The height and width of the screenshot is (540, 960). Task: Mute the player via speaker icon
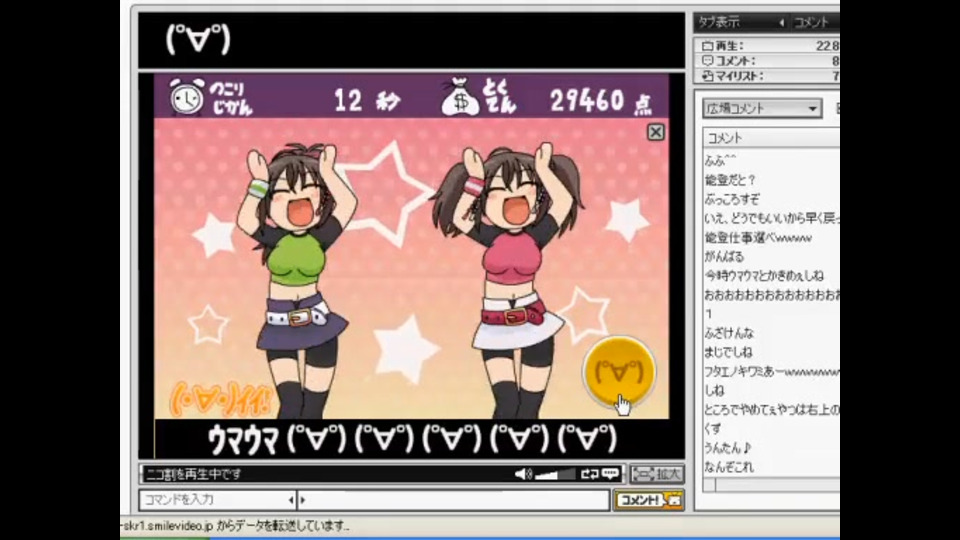522,474
